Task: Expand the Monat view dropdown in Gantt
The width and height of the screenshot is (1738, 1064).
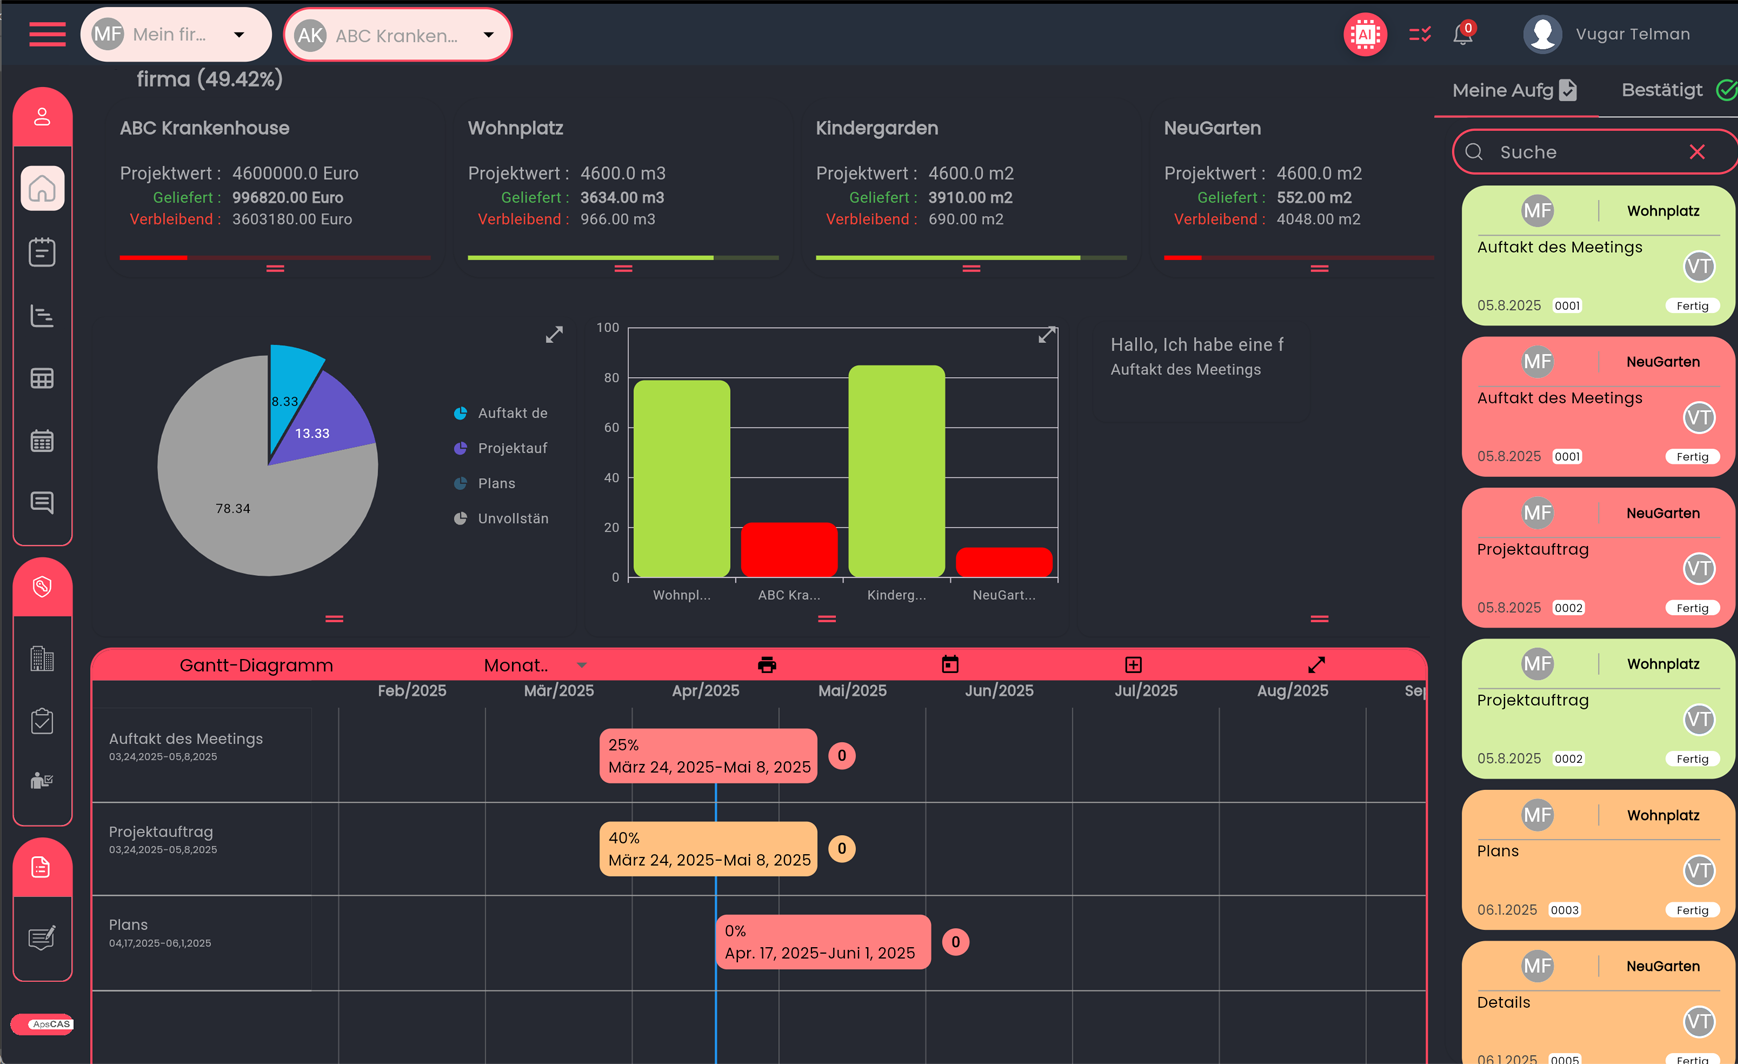Action: [535, 665]
